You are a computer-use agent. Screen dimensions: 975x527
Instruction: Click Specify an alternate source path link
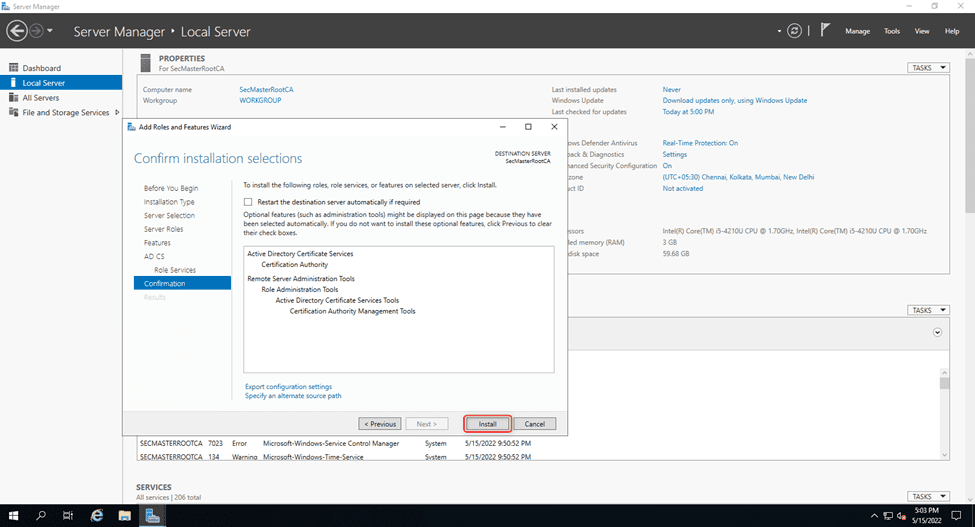tap(293, 396)
